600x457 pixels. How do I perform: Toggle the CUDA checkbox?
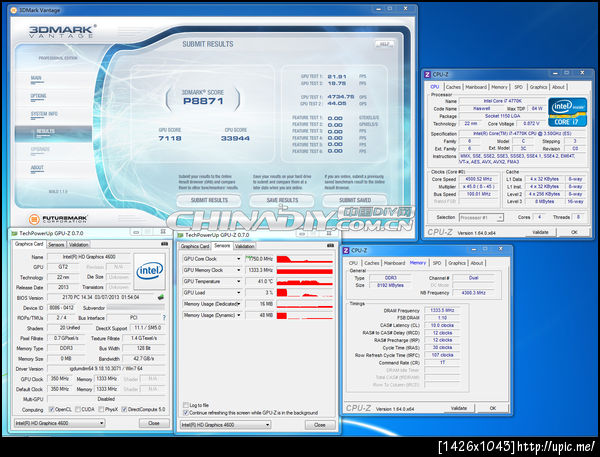[x=78, y=409]
